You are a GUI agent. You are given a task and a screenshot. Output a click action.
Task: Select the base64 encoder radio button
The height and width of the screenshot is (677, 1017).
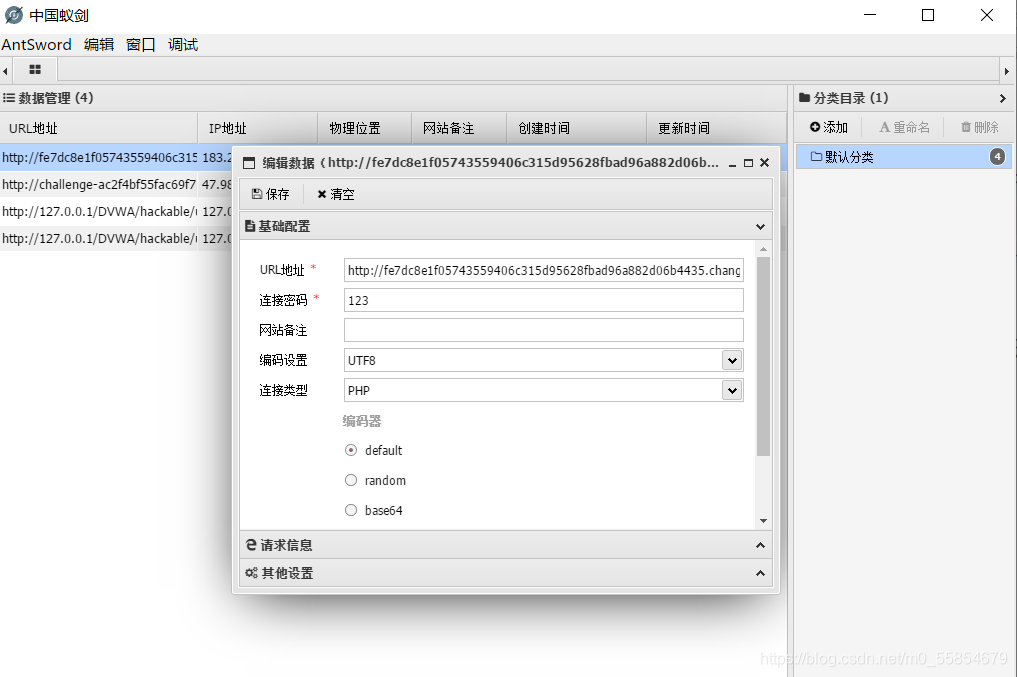coord(351,510)
